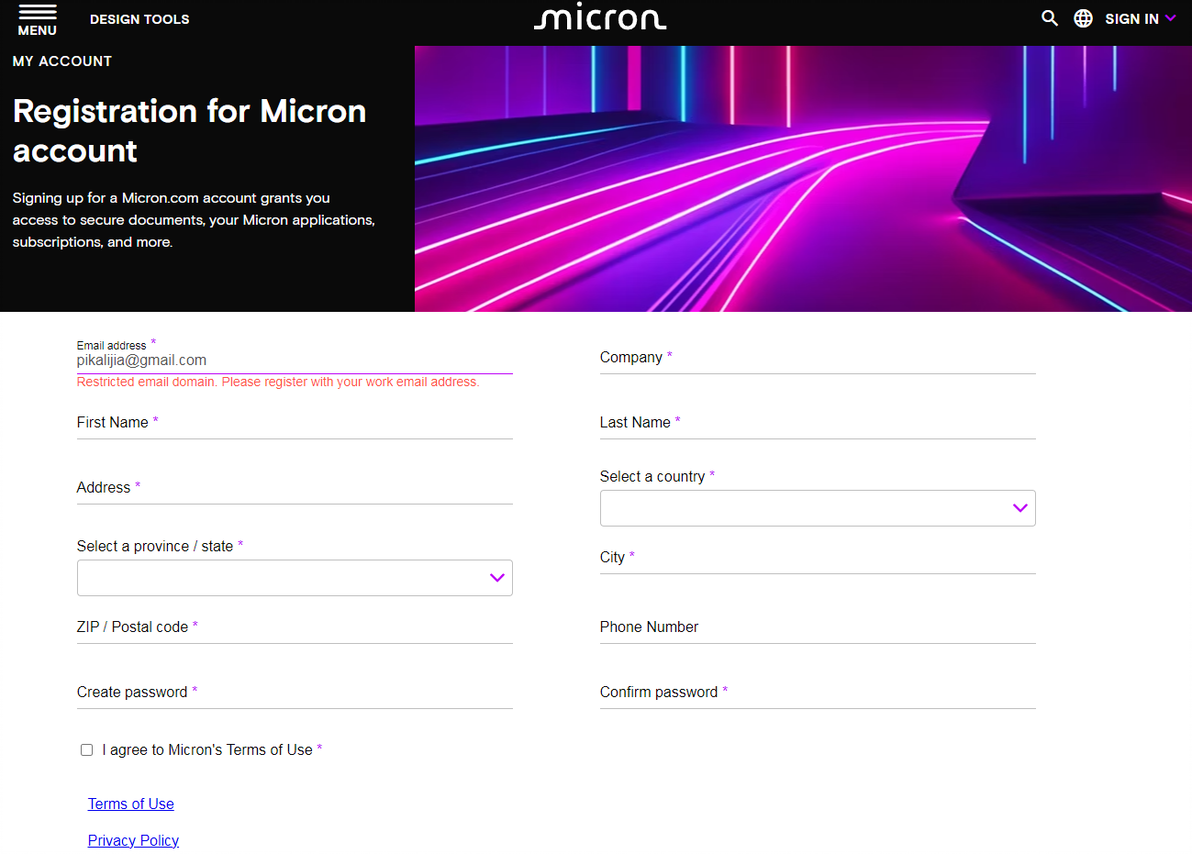1192x854 pixels.
Task: Click into the First Name field
Action: (x=294, y=424)
